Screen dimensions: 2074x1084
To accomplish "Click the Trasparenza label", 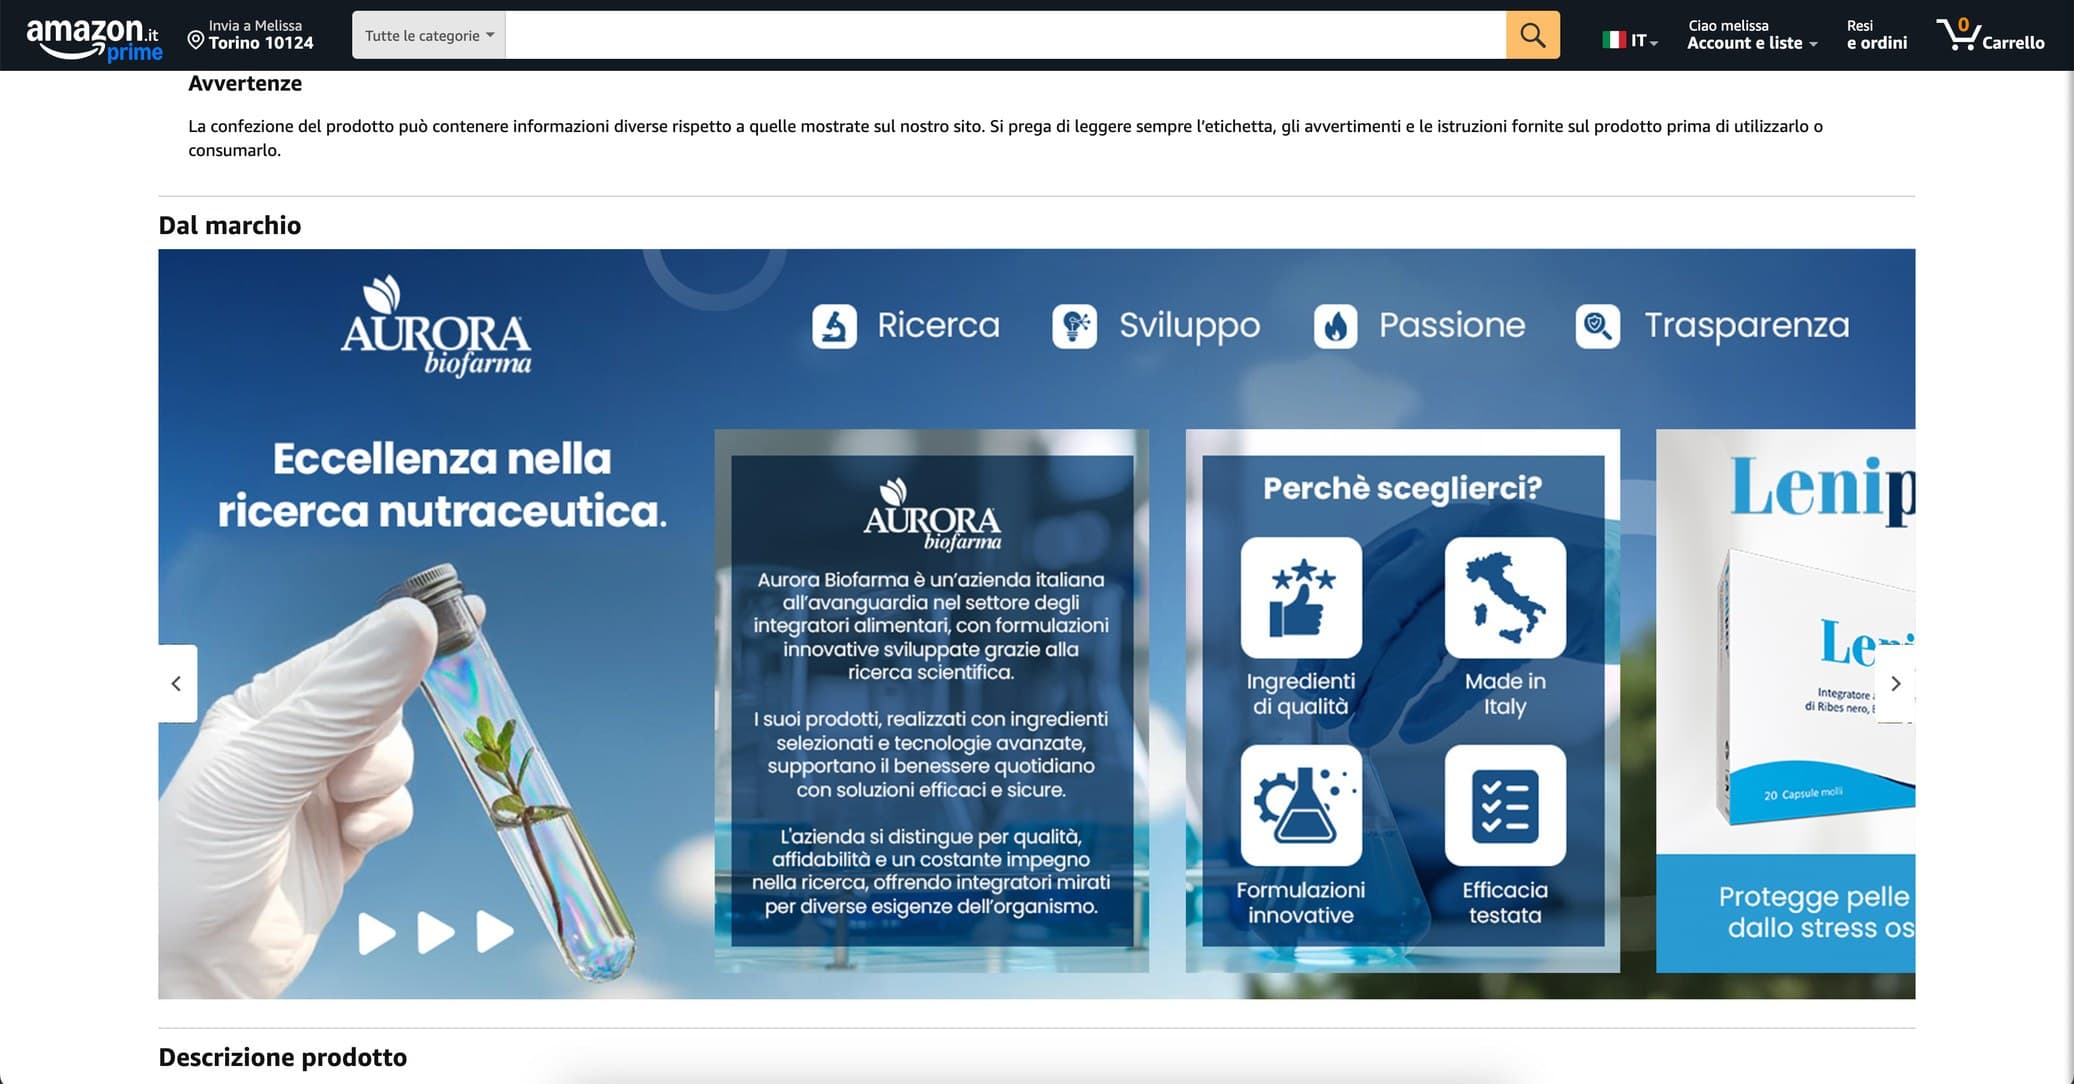I will point(1747,326).
